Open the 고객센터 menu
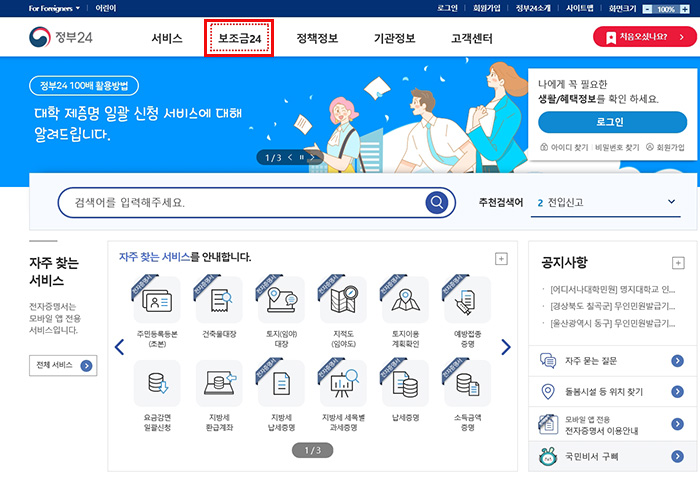Image resolution: width=700 pixels, height=480 pixels. click(472, 38)
